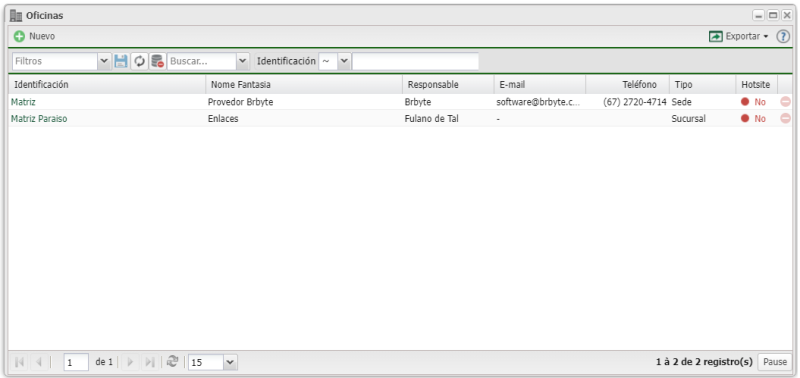Open the 15 page size dropdown

pyautogui.click(x=231, y=362)
